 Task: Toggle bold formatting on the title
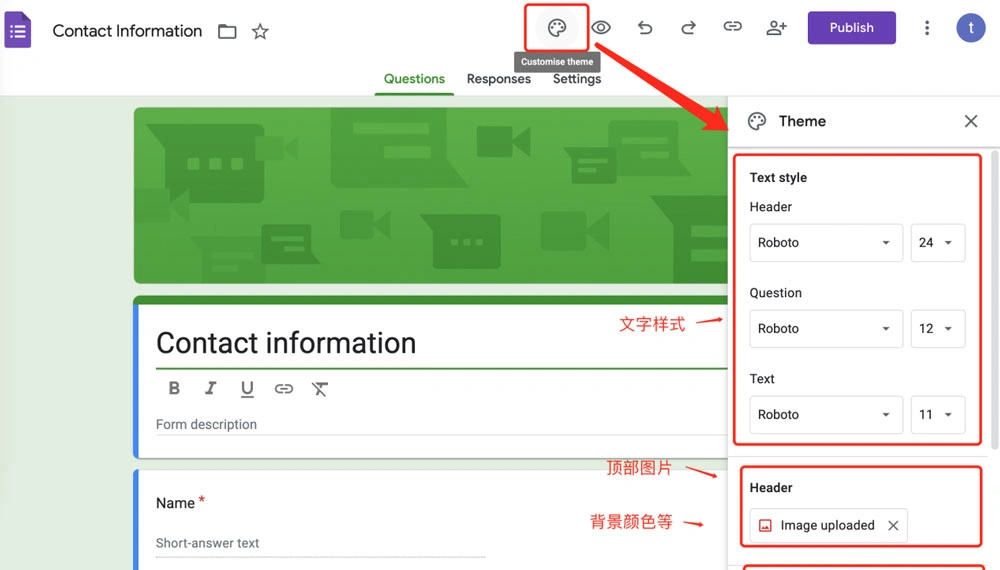(174, 389)
